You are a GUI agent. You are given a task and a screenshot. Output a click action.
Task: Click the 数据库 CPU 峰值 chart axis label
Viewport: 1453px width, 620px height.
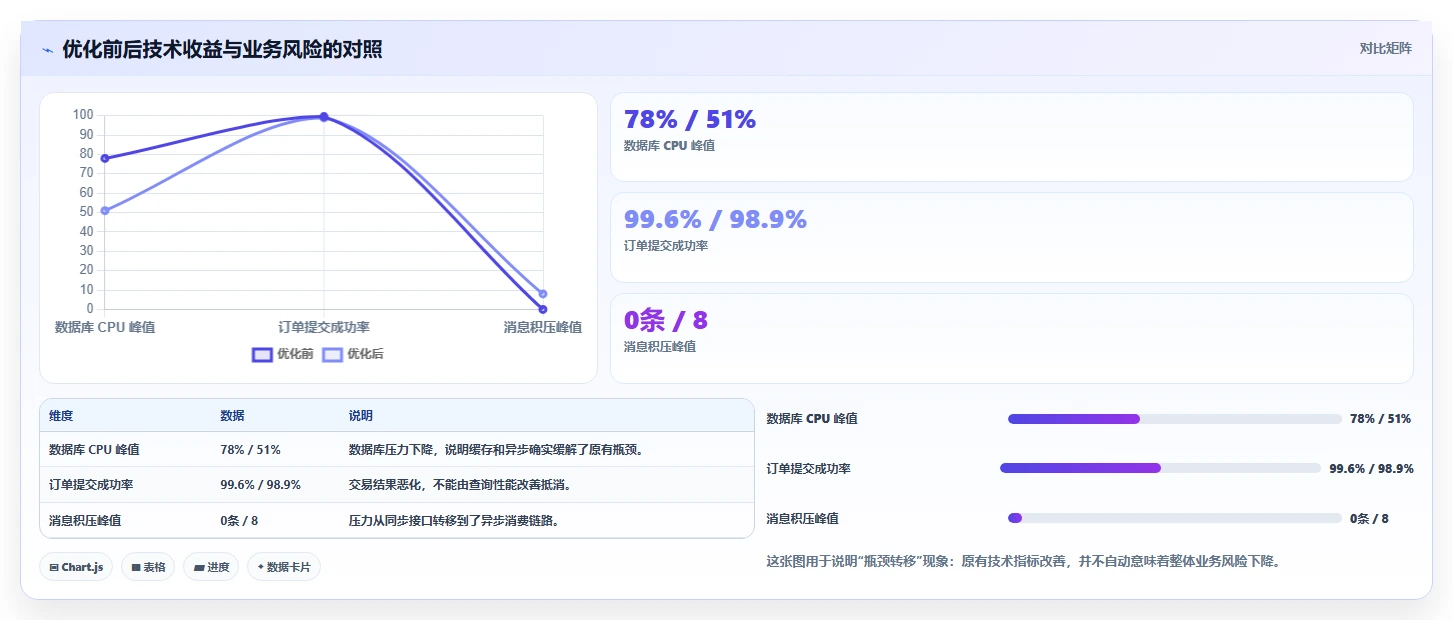[105, 327]
